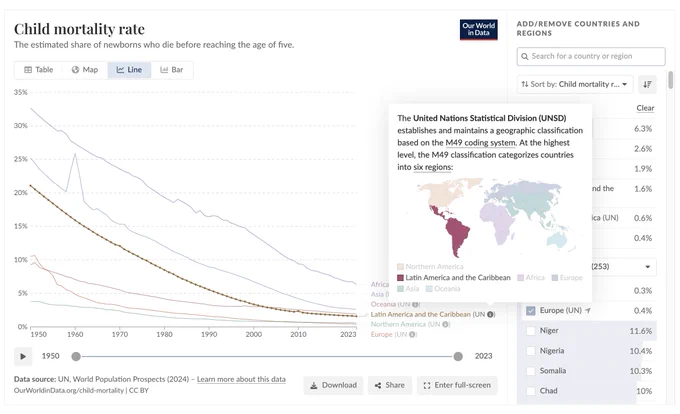
Task: Check the Niger checkbox
Action: click(x=531, y=331)
